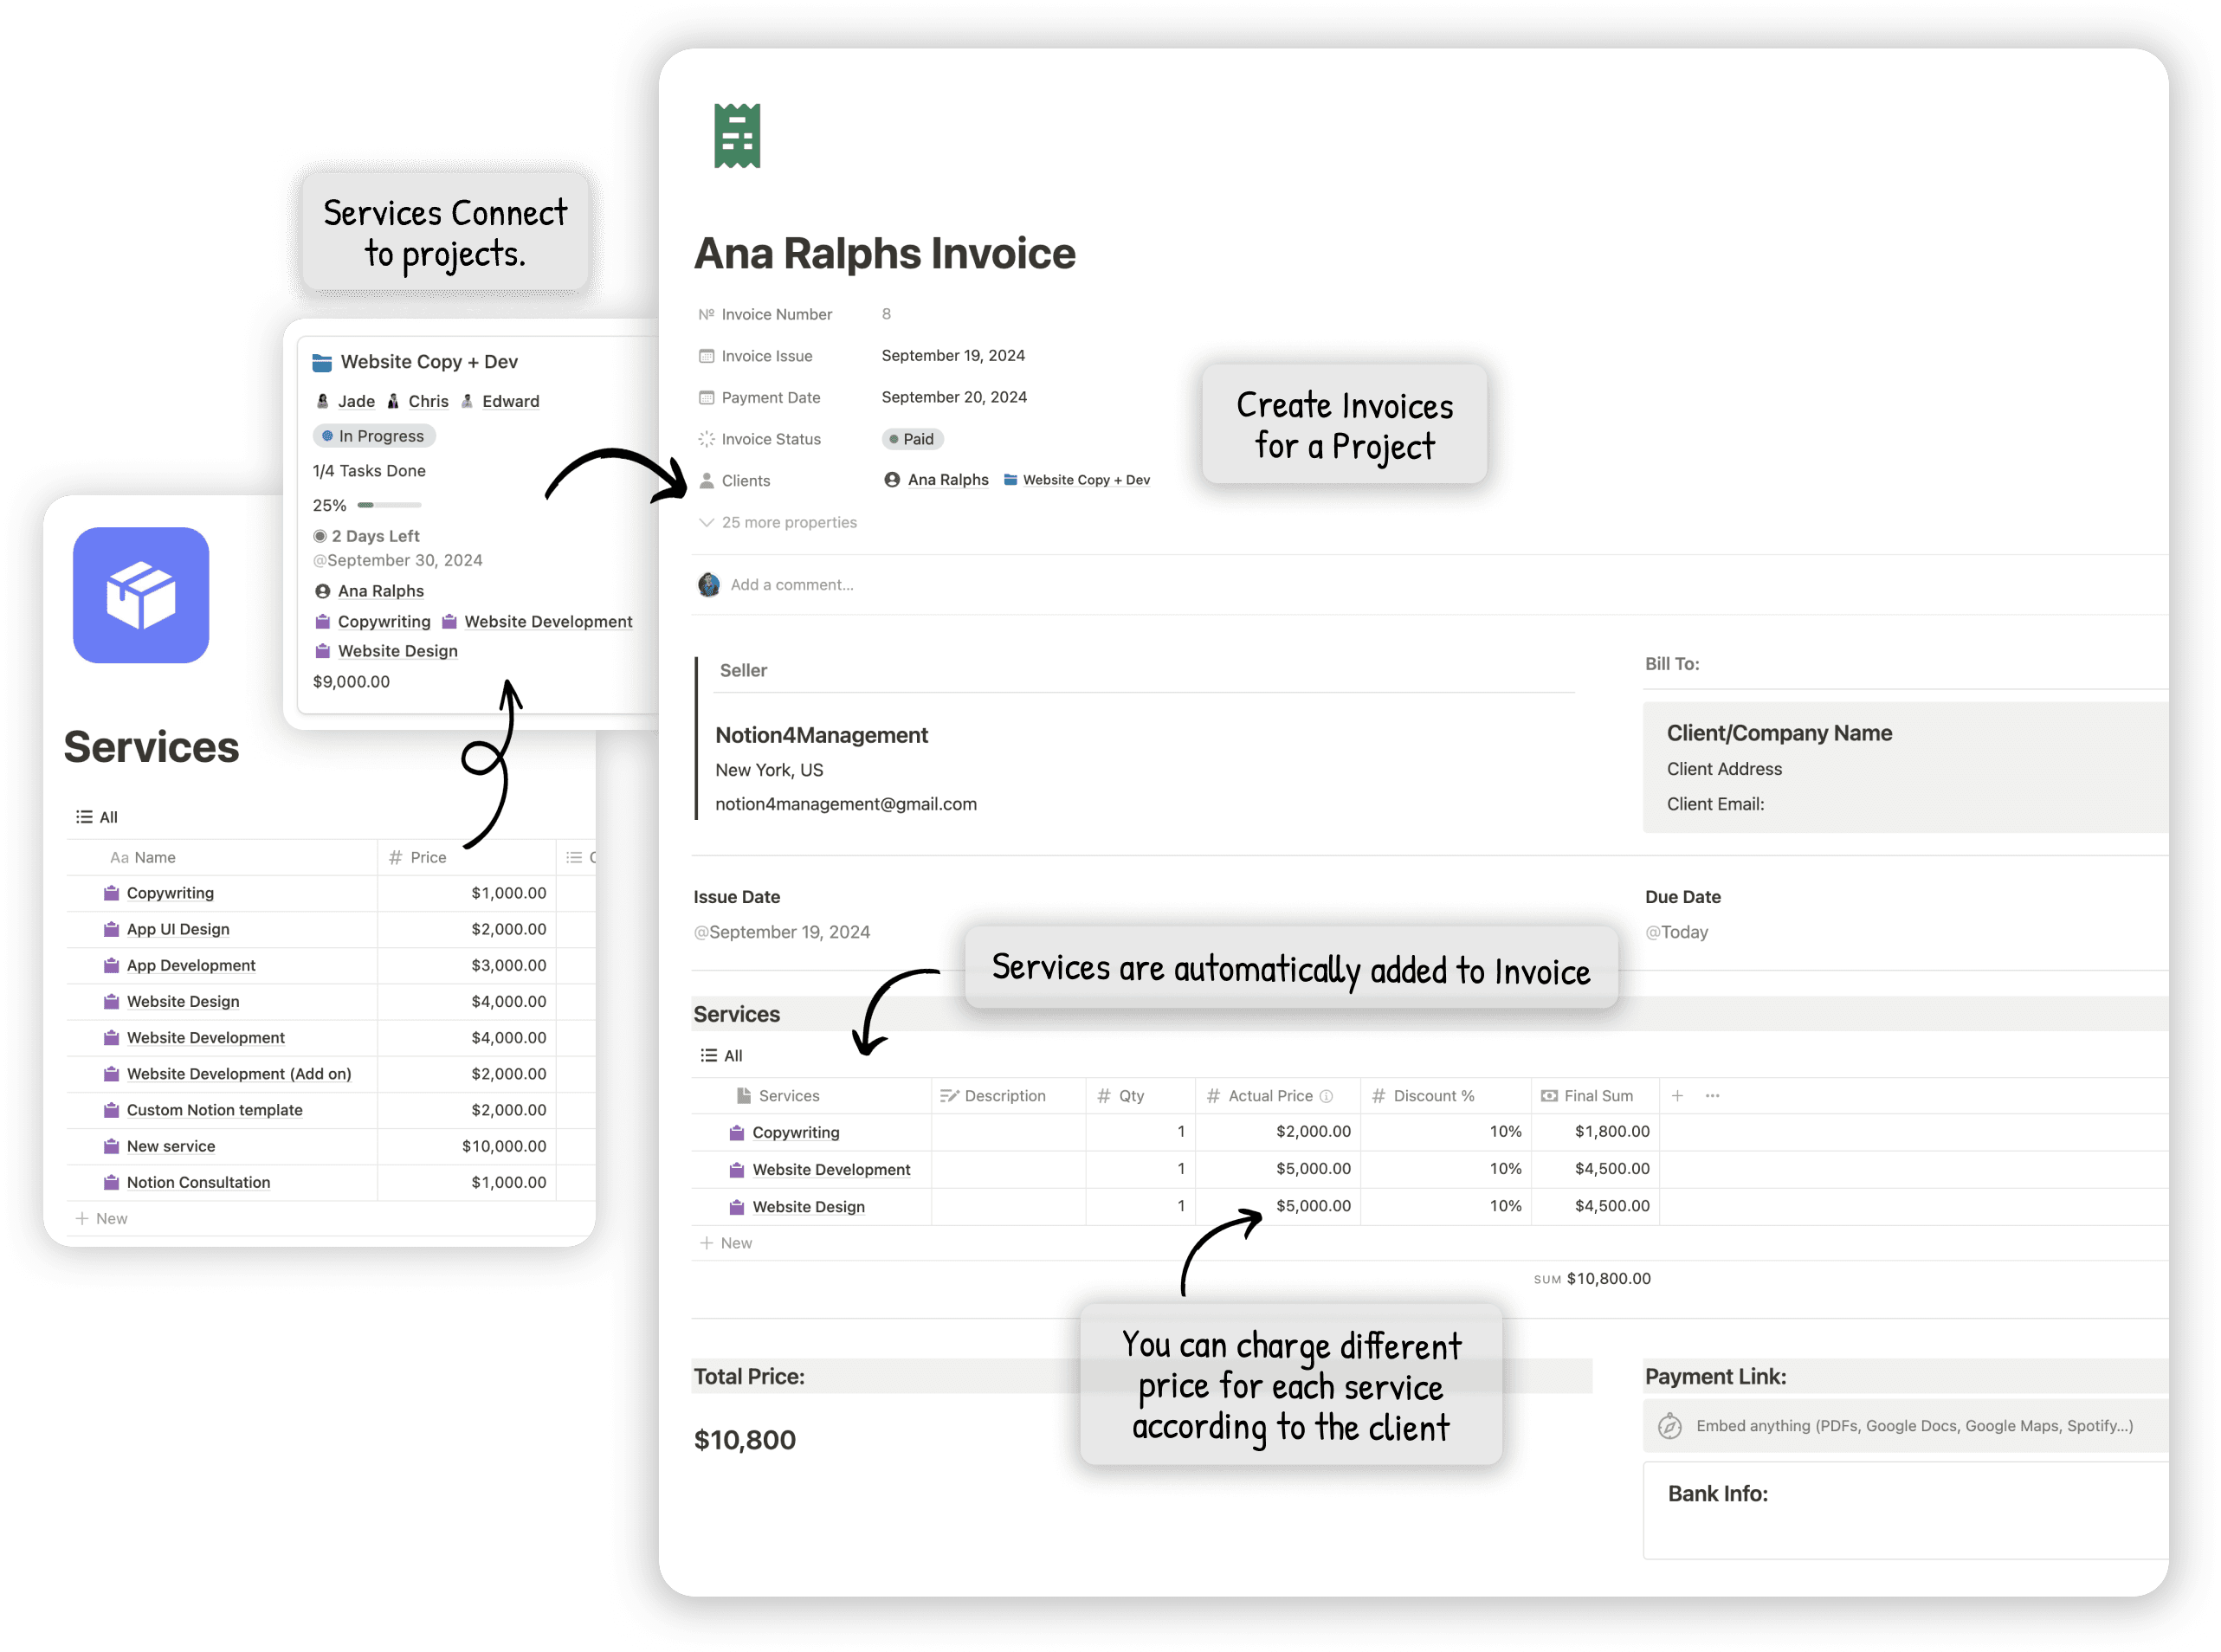Click the list icon of the invoice All view
The width and height of the screenshot is (2221, 1652).
pyautogui.click(x=708, y=1055)
